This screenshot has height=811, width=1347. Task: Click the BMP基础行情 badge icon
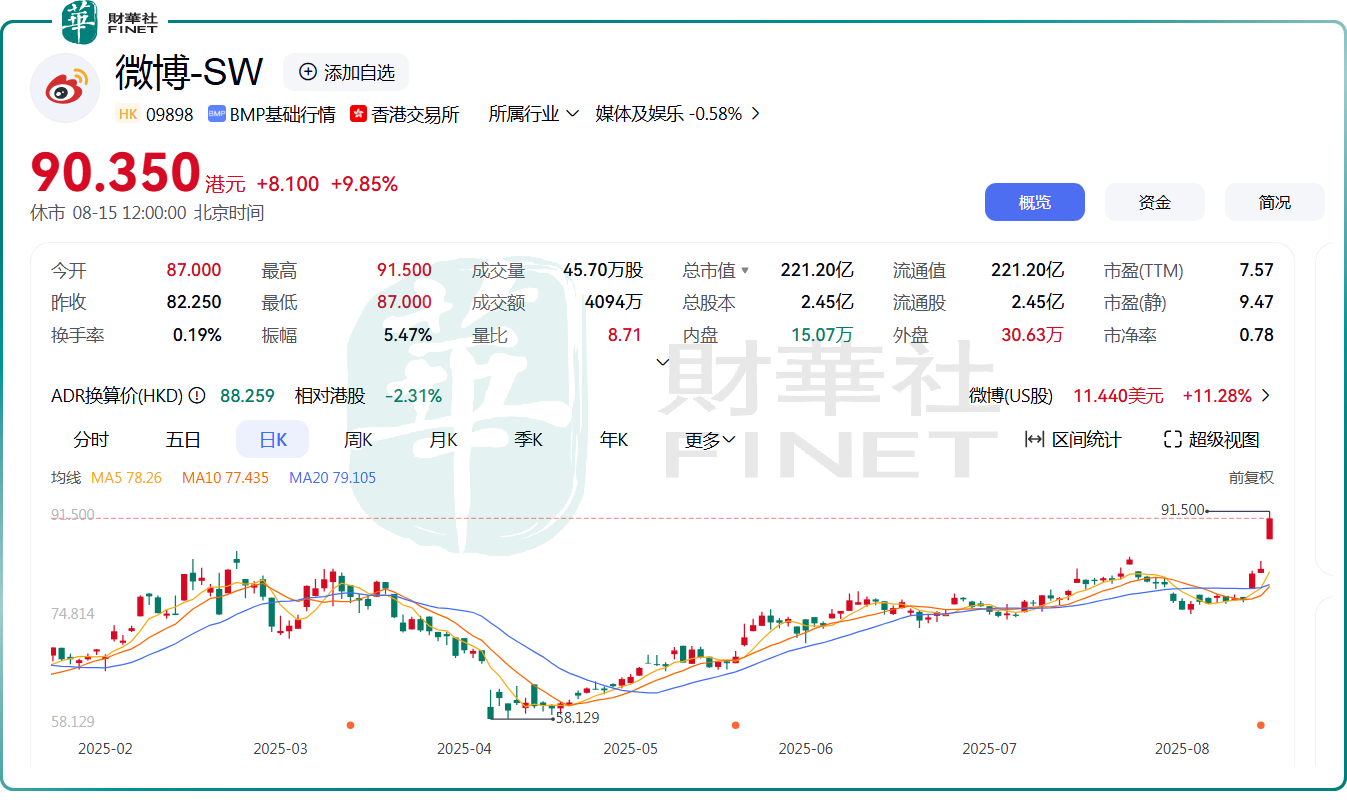tap(216, 114)
